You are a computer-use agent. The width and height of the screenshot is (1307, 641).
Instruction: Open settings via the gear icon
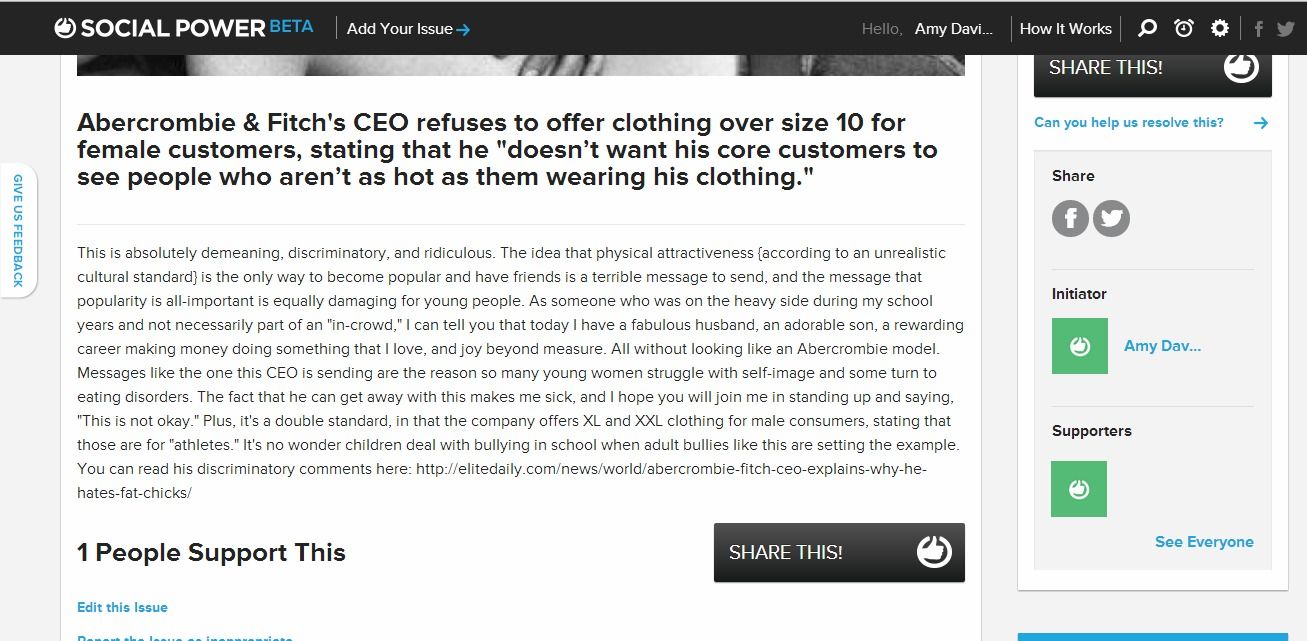1220,28
